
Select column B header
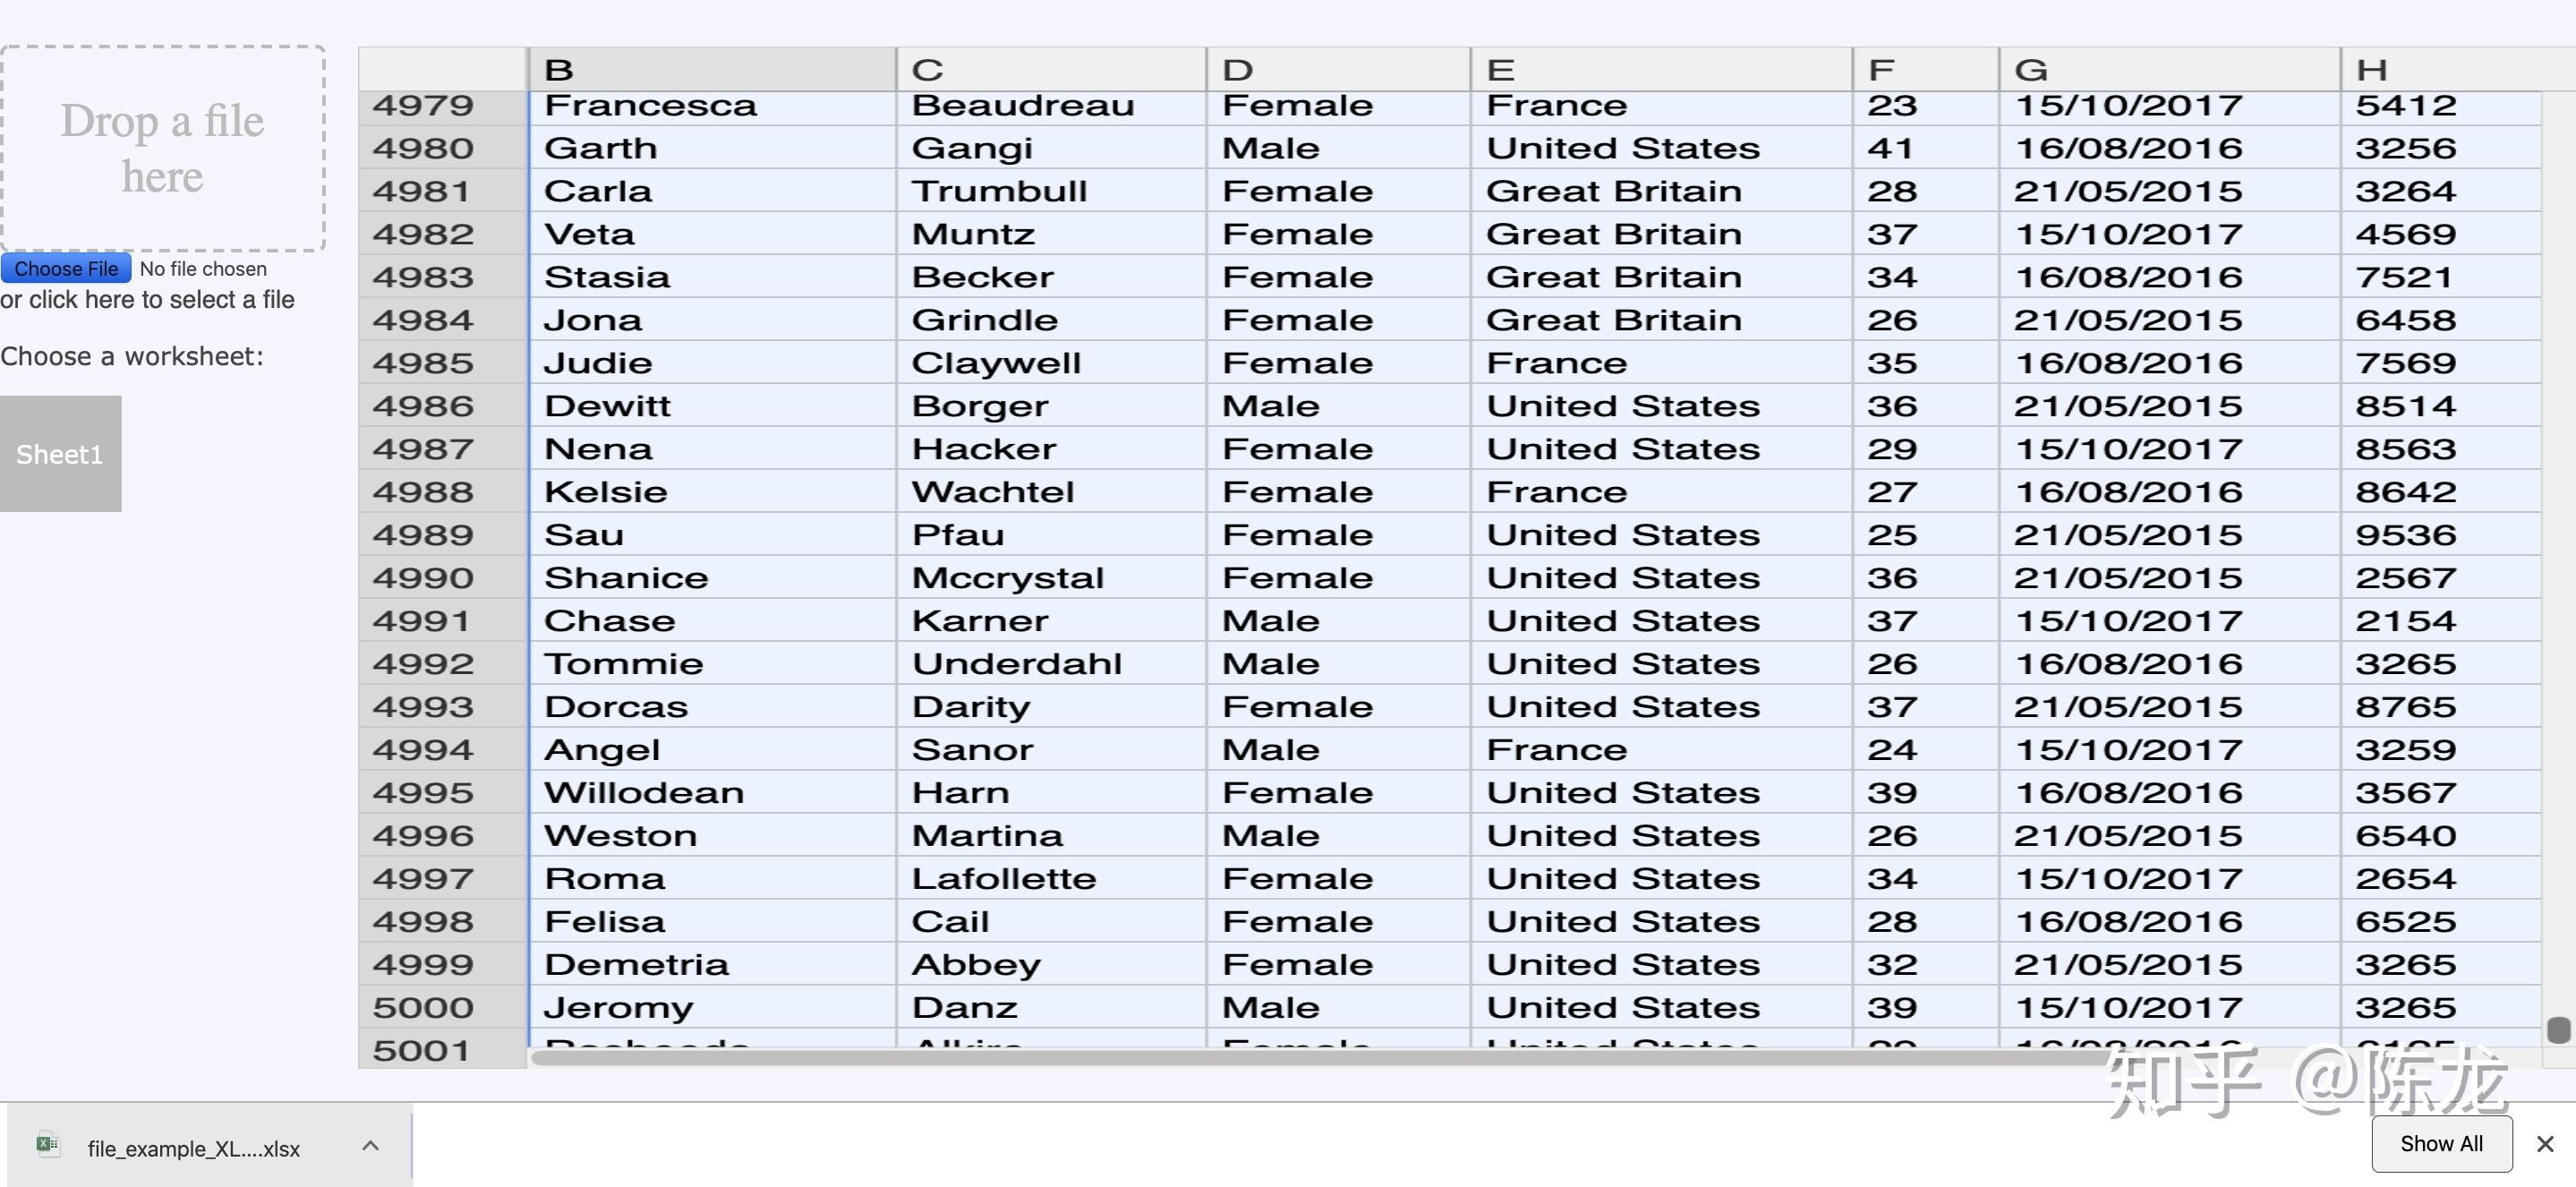click(x=711, y=69)
